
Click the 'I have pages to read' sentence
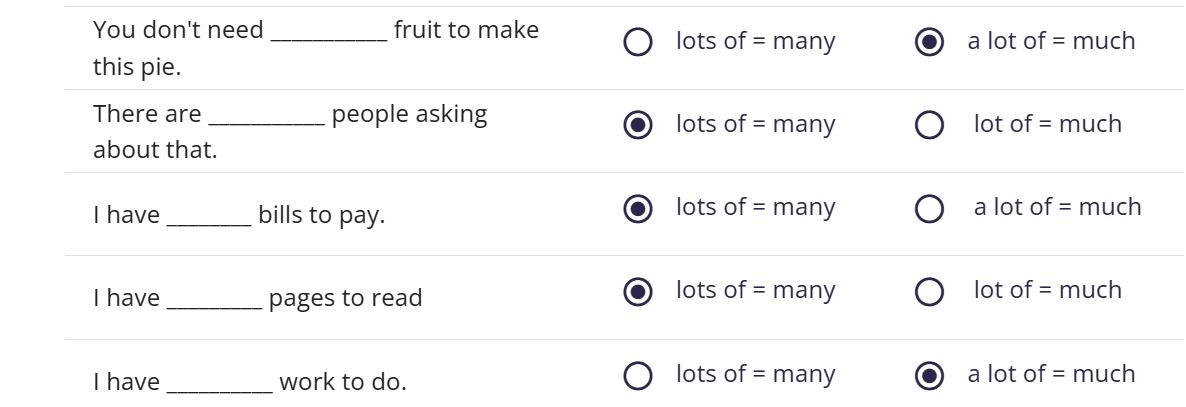pos(258,298)
